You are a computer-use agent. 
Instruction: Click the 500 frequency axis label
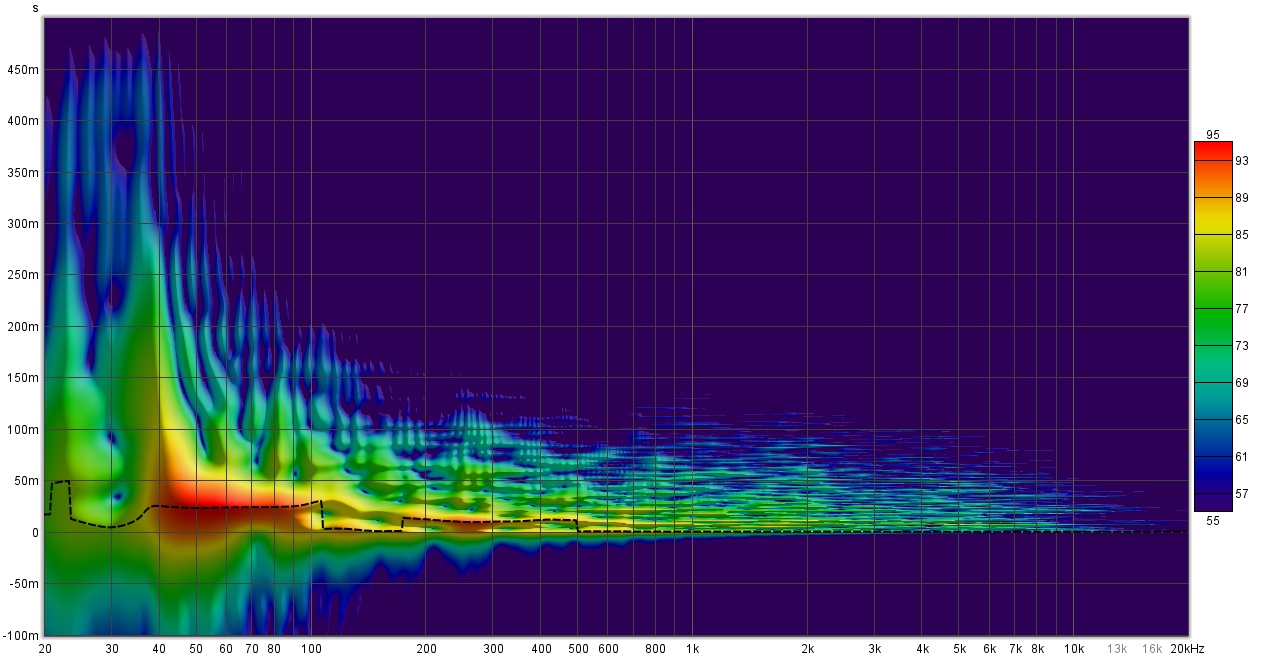[578, 649]
